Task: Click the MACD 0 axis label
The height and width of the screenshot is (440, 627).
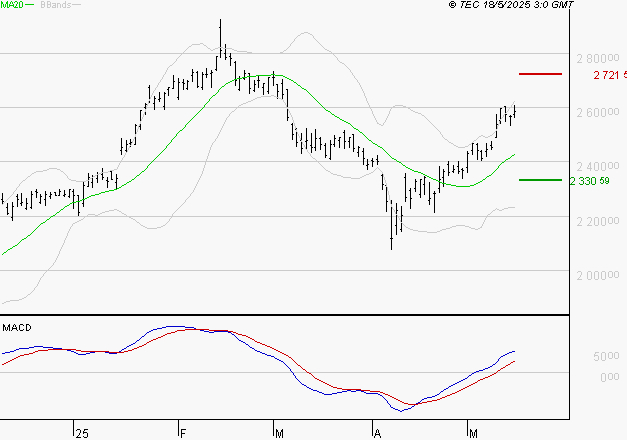Action: point(610,377)
